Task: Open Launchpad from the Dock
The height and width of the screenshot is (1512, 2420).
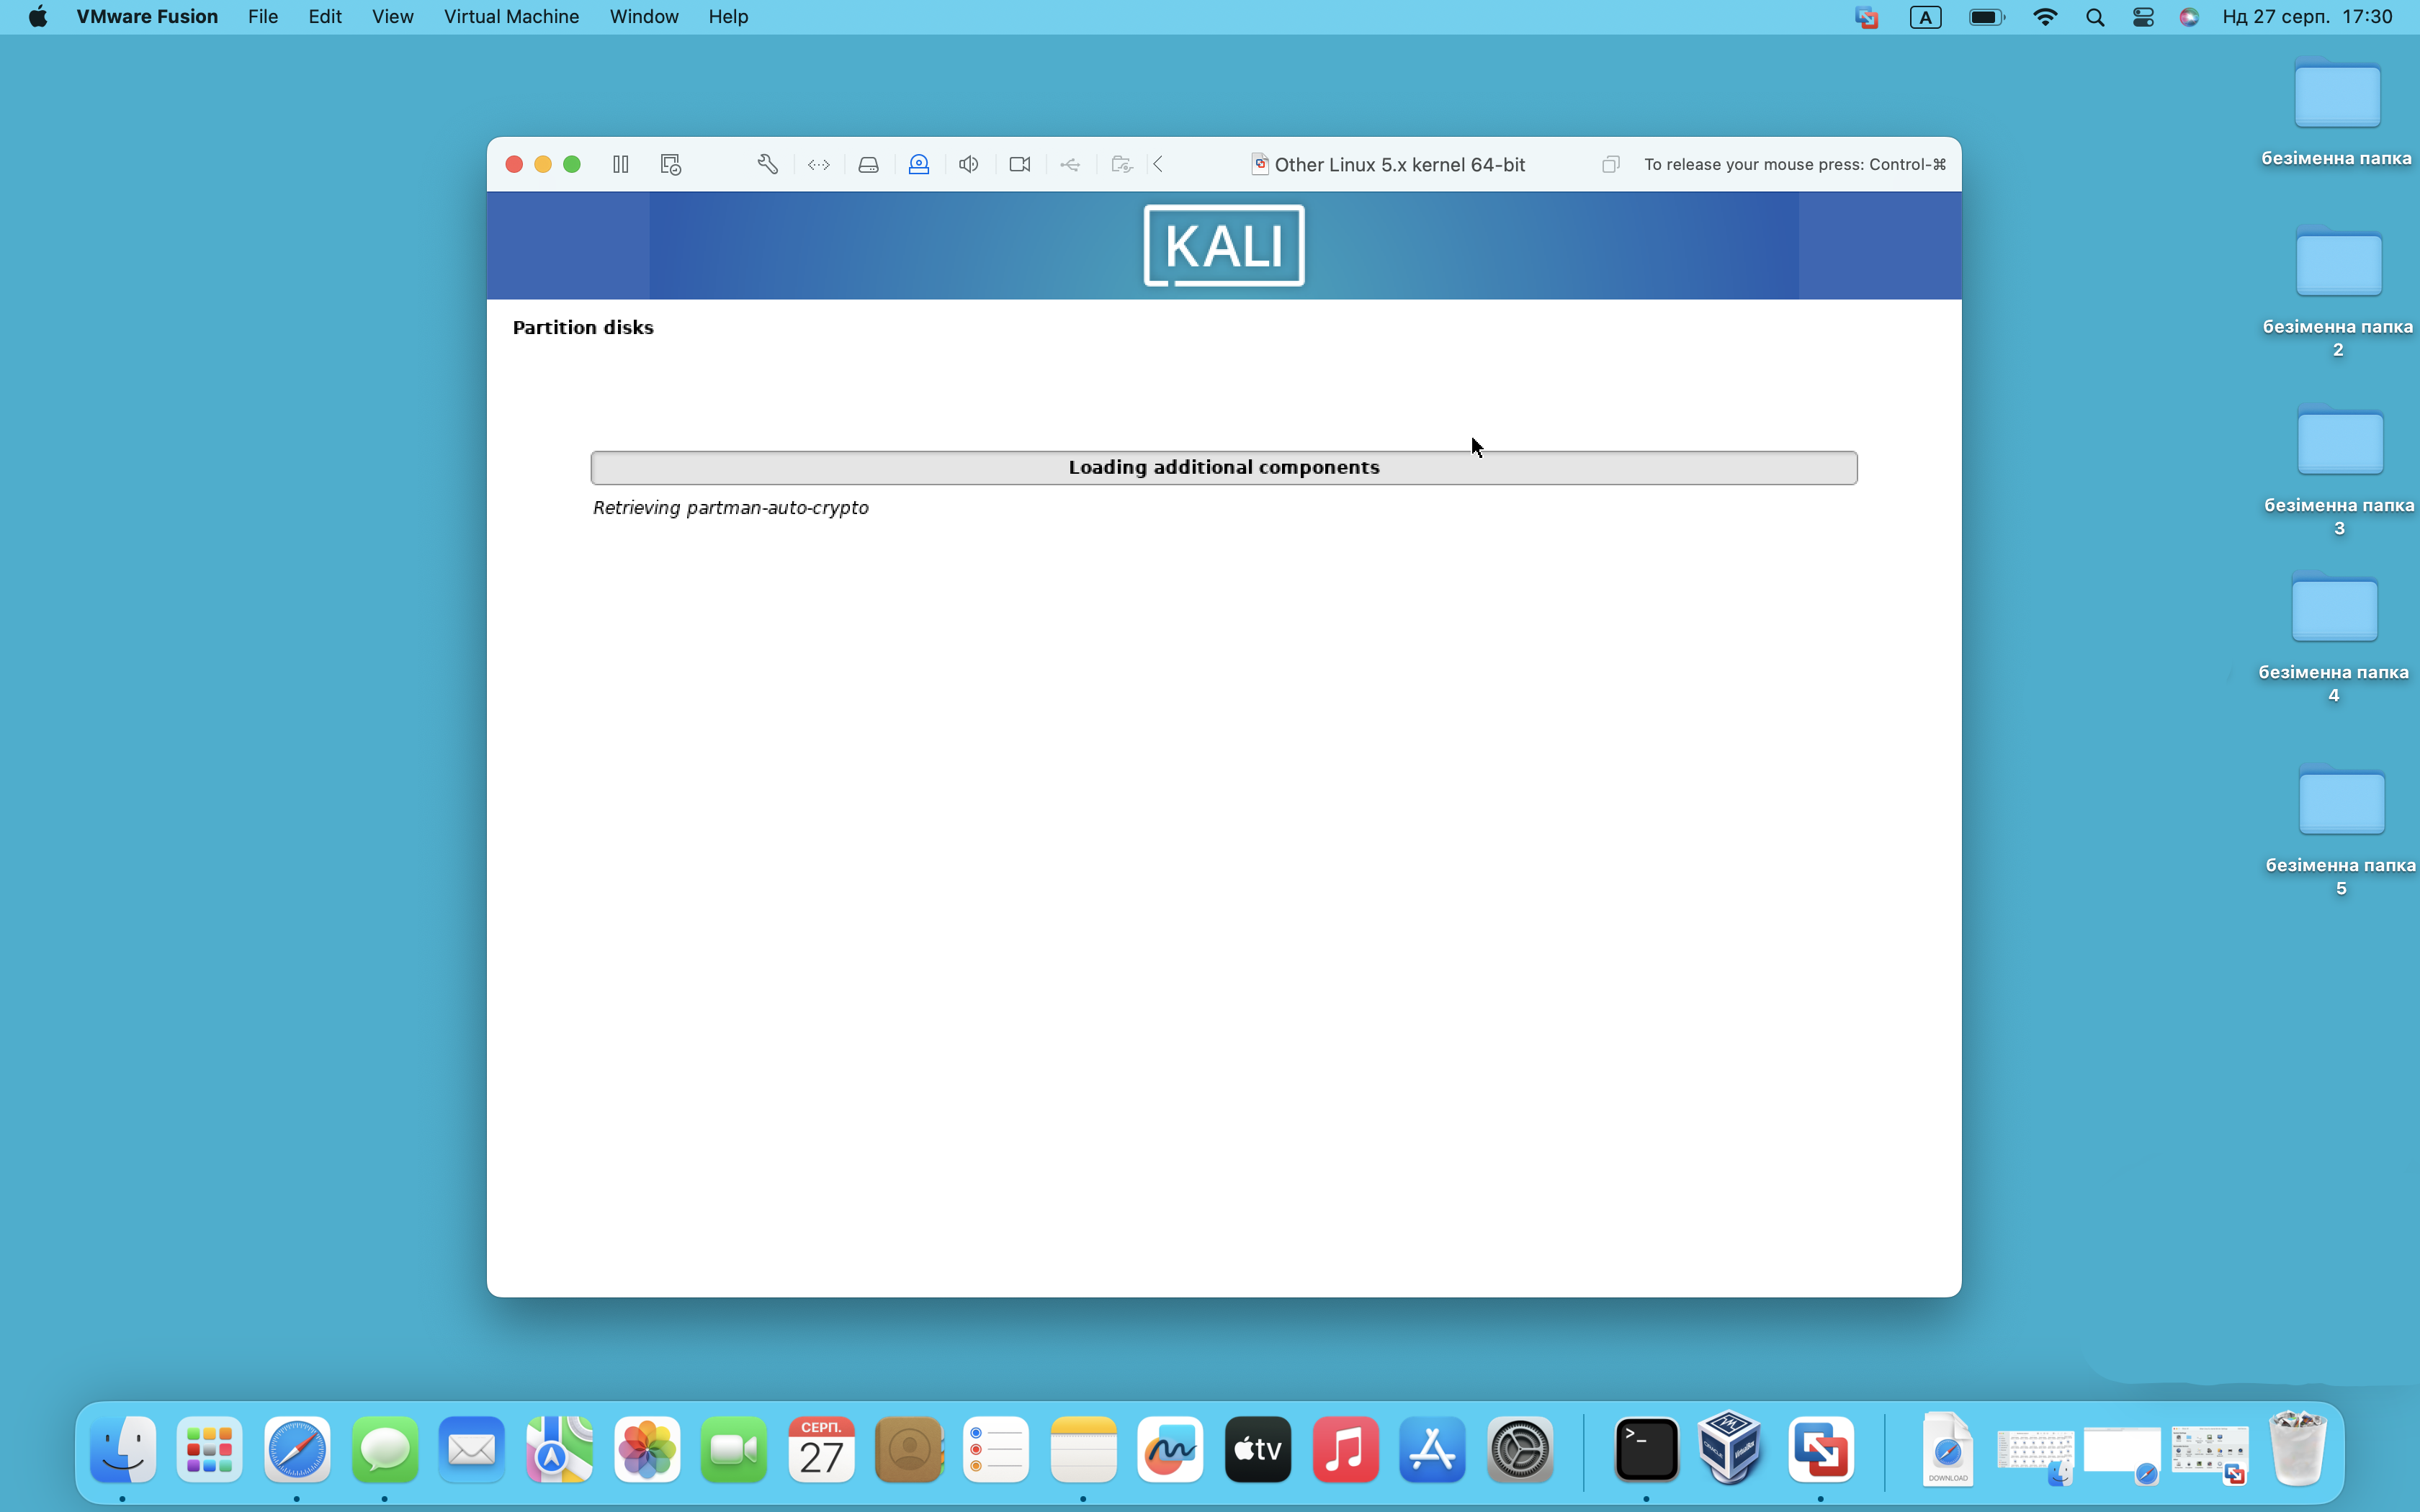Action: [210, 1449]
